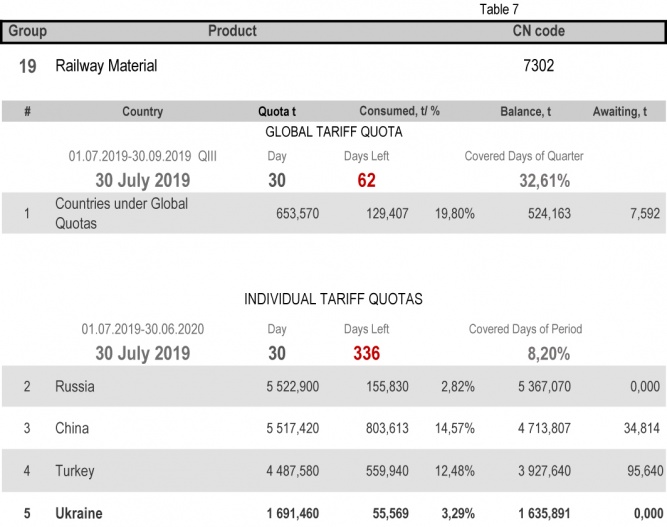Select the red 62 days left value
This screenshot has height=527, width=667.
366,181
